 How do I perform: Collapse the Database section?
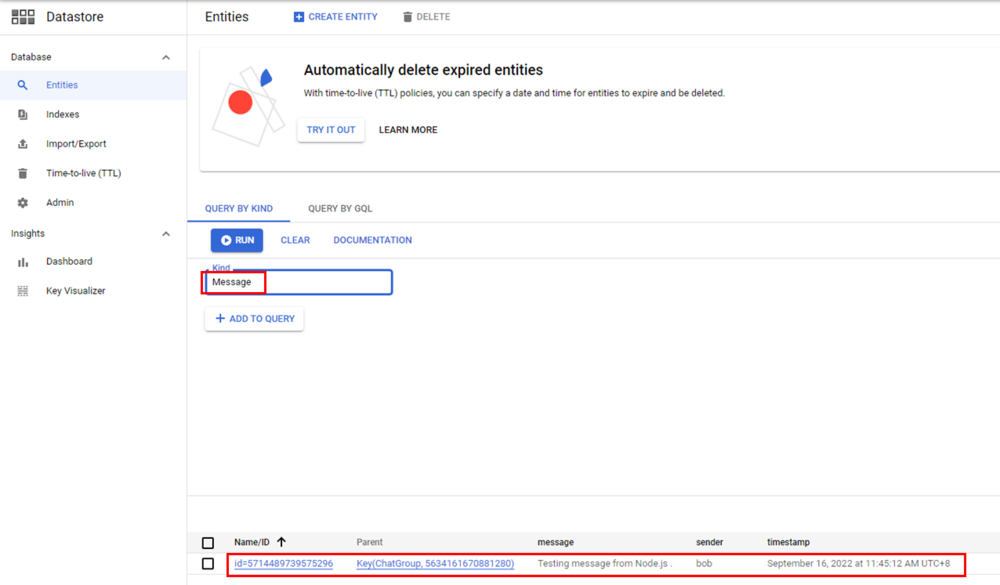click(x=166, y=56)
